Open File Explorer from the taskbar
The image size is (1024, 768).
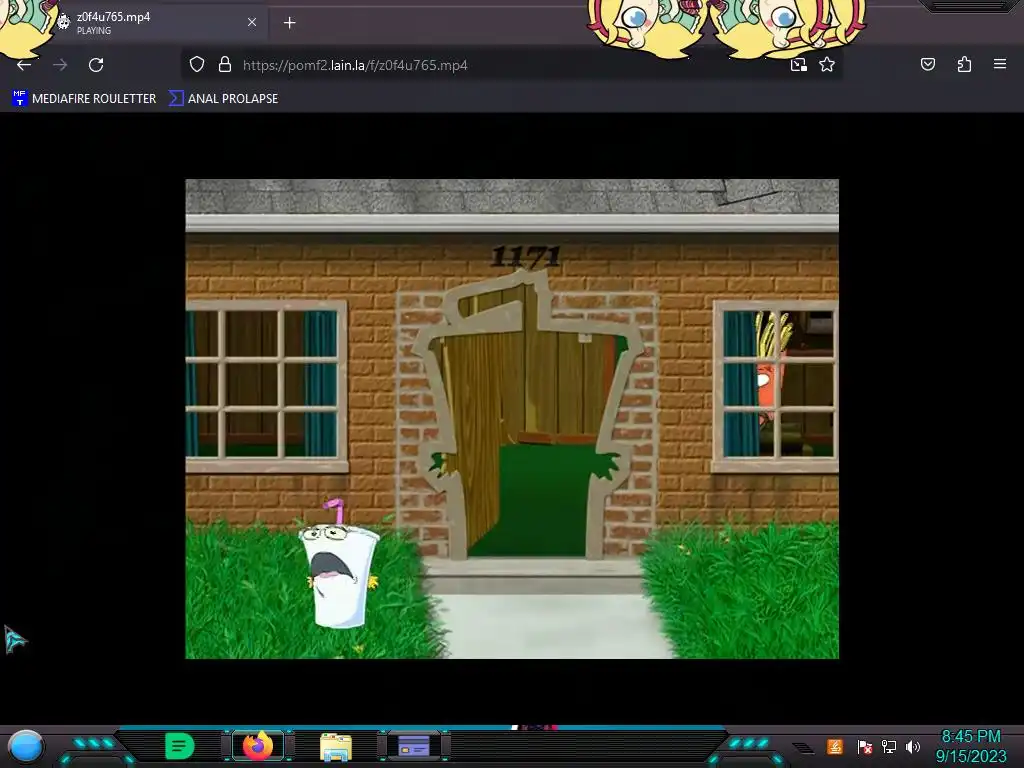(336, 747)
